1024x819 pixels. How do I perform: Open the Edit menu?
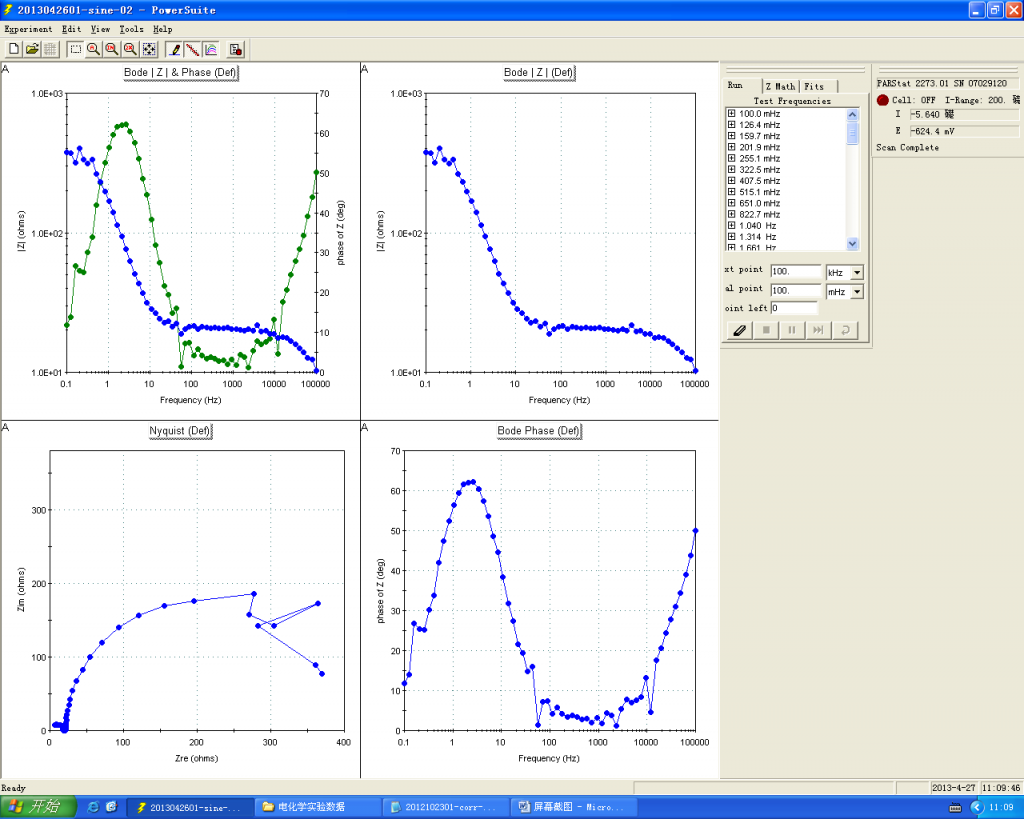click(71, 29)
